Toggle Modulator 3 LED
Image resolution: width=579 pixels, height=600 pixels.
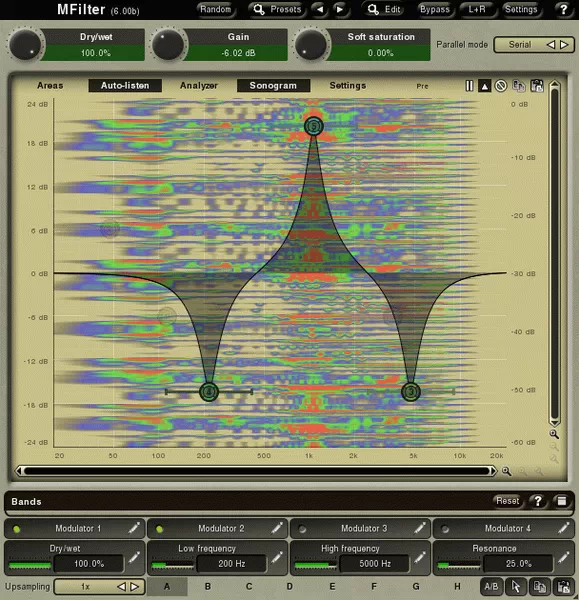pos(302,529)
